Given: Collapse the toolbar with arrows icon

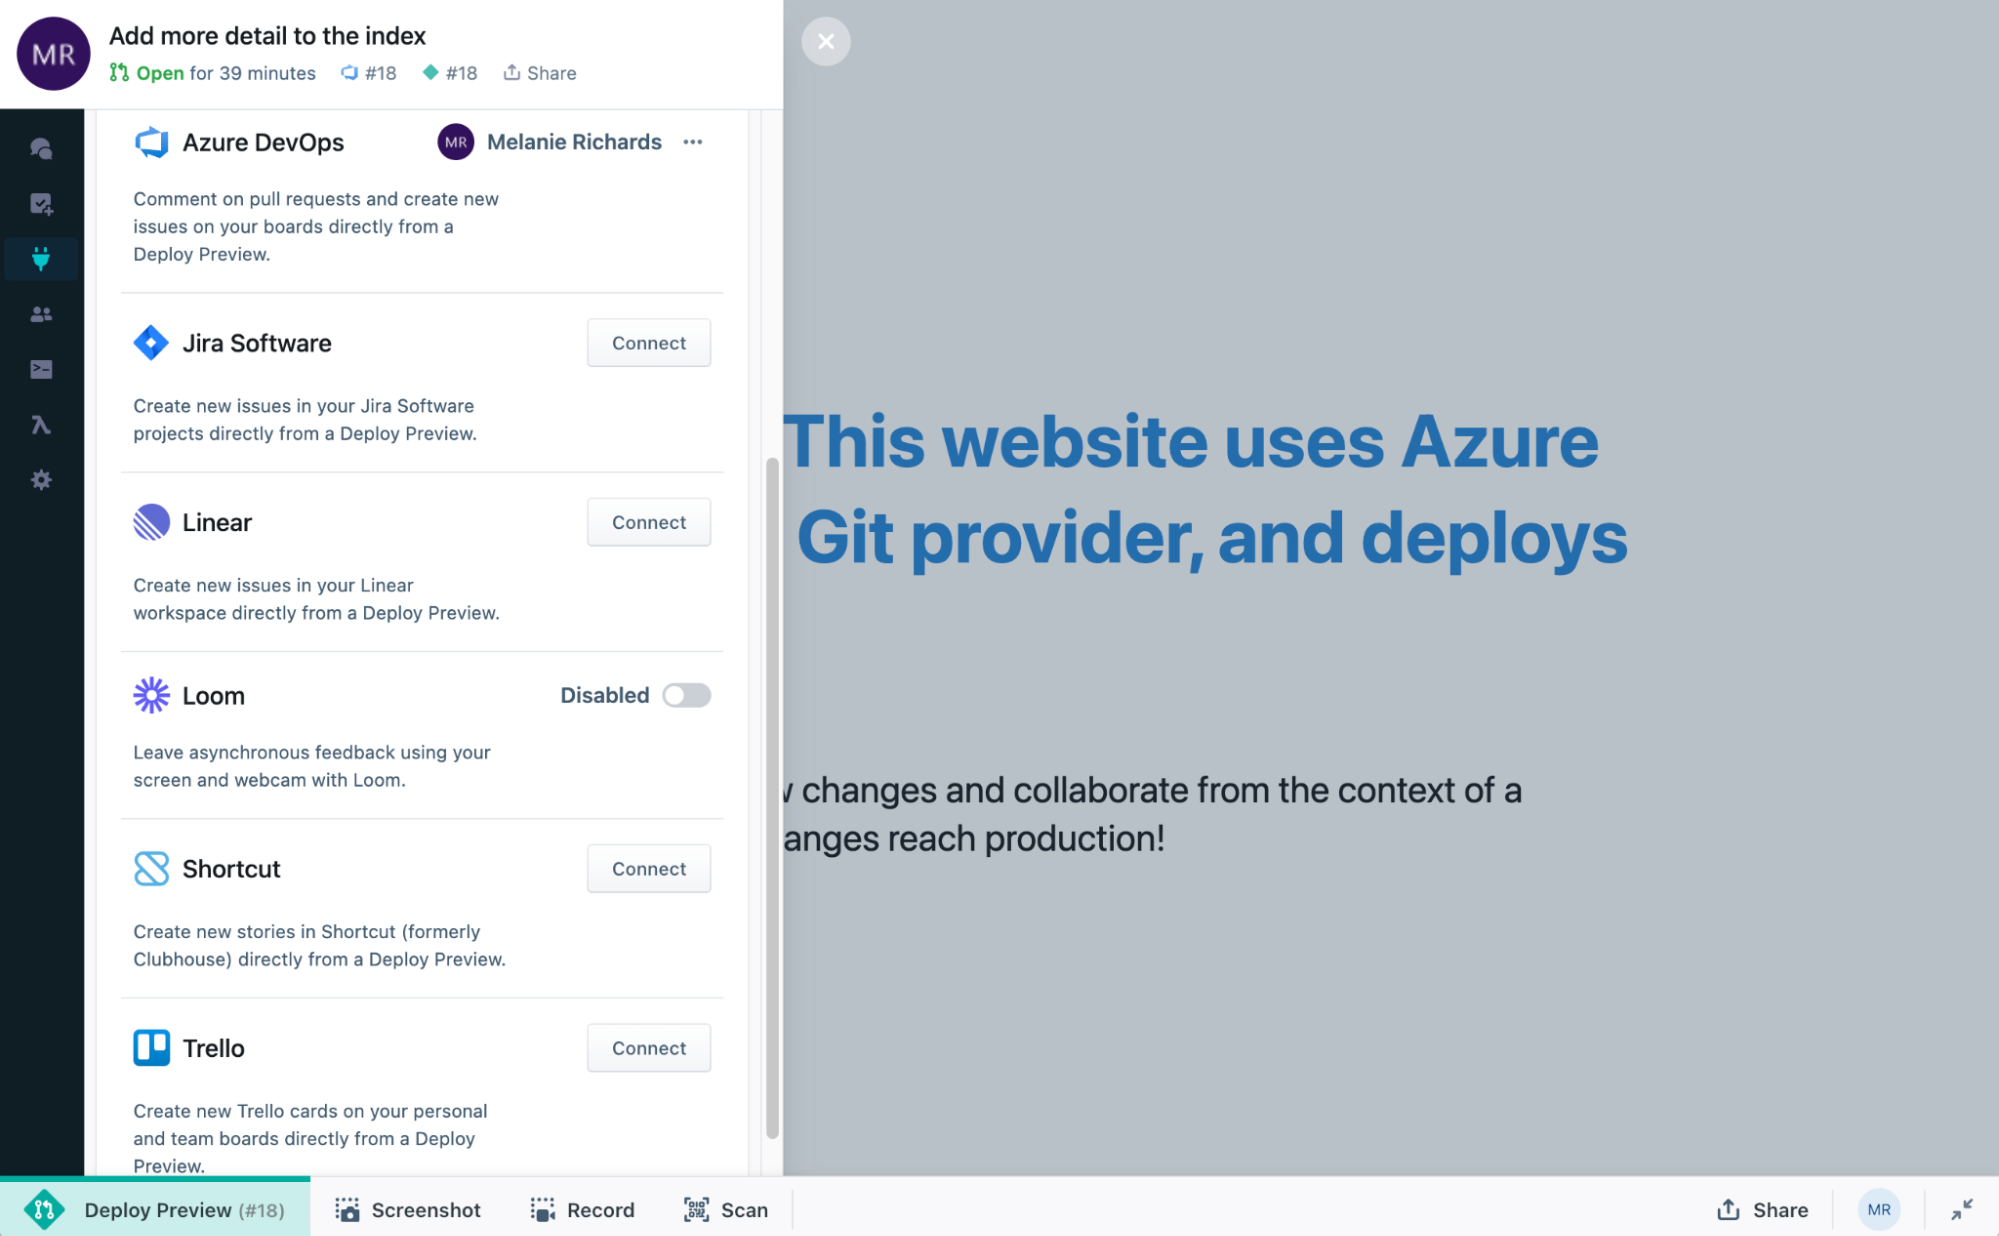Looking at the screenshot, I should click(x=1961, y=1209).
